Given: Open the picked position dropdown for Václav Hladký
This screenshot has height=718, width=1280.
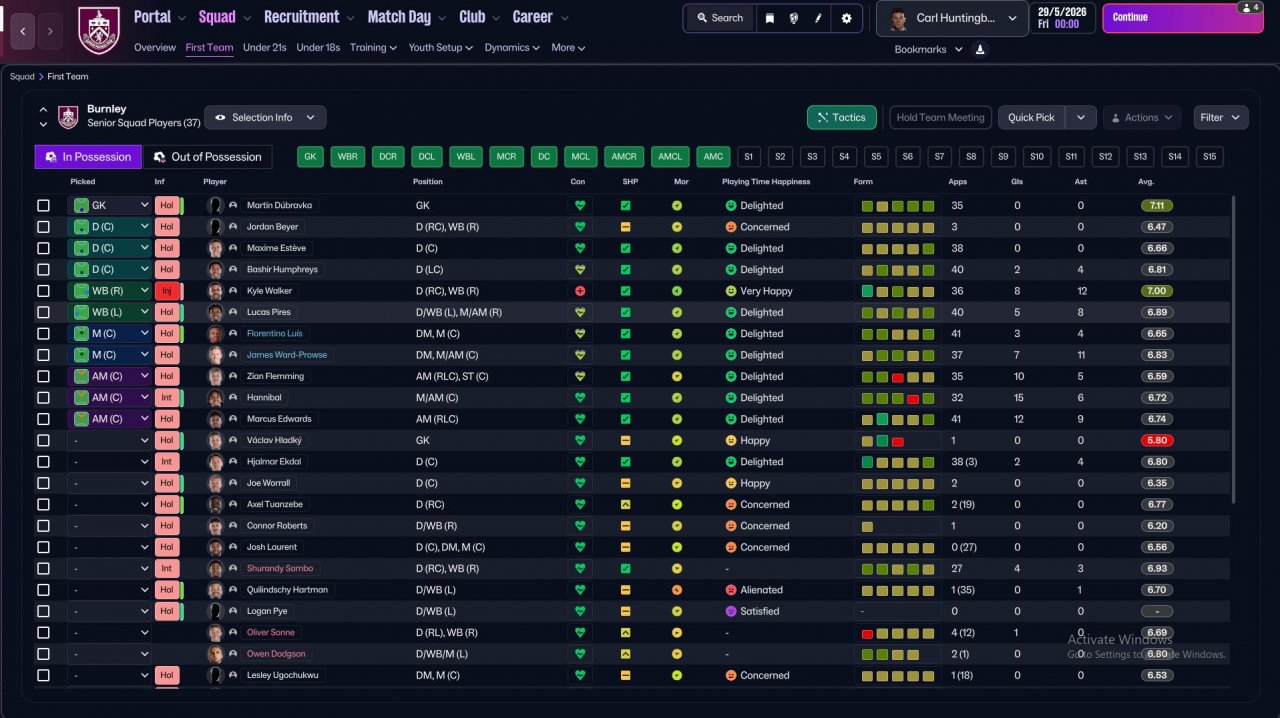Looking at the screenshot, I should pyautogui.click(x=109, y=440).
